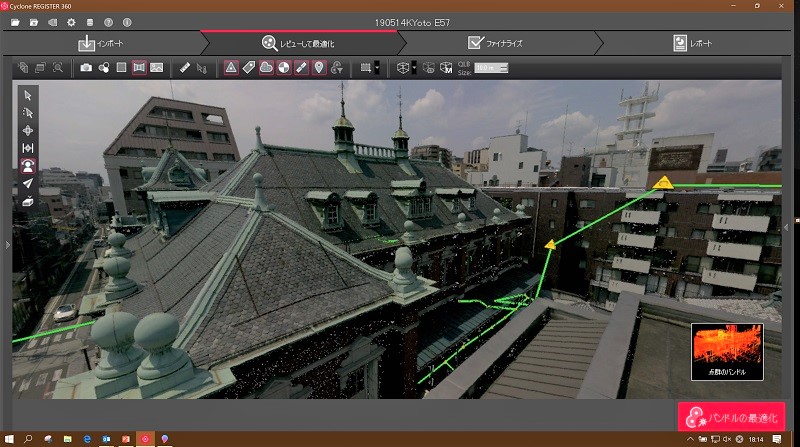Toggle the location pin markers display
The height and width of the screenshot is (447, 800).
pos(319,68)
